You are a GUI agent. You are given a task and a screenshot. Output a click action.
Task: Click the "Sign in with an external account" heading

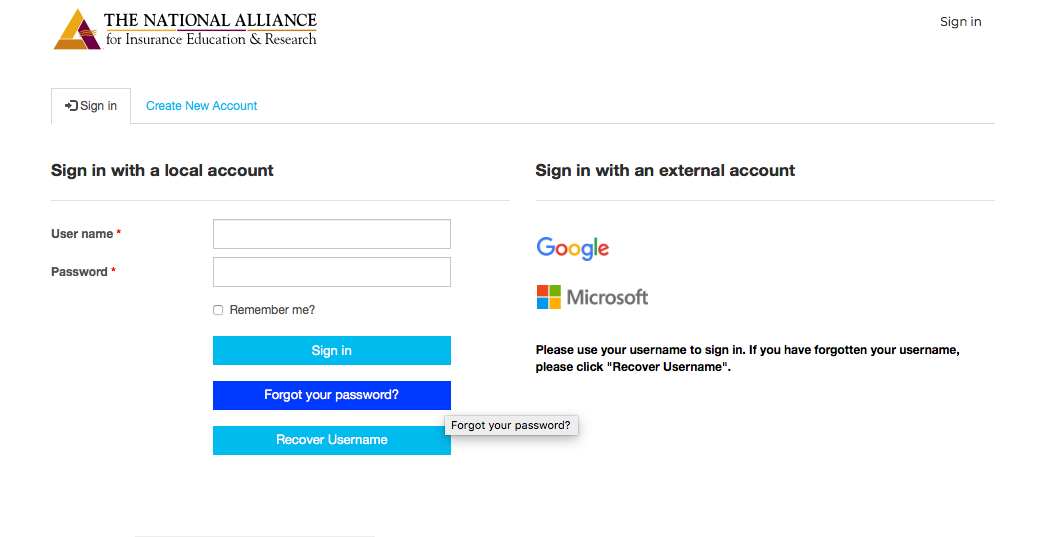665,171
